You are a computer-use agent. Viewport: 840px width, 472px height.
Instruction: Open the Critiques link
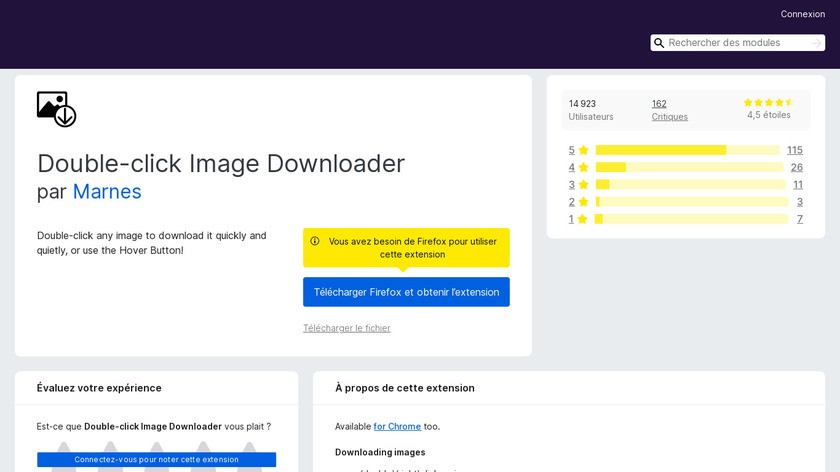pyautogui.click(x=670, y=117)
